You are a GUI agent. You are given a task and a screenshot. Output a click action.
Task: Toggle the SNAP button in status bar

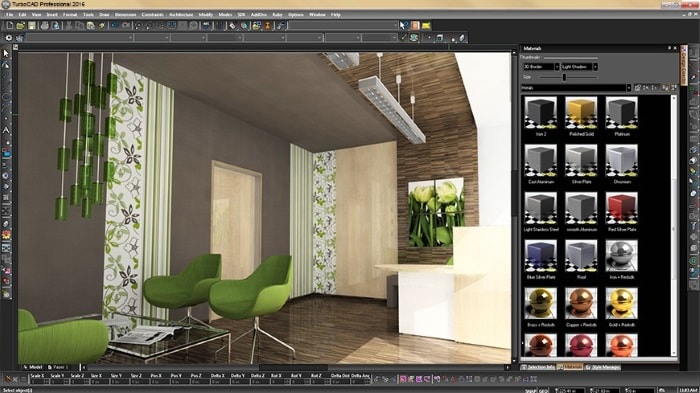click(x=530, y=390)
